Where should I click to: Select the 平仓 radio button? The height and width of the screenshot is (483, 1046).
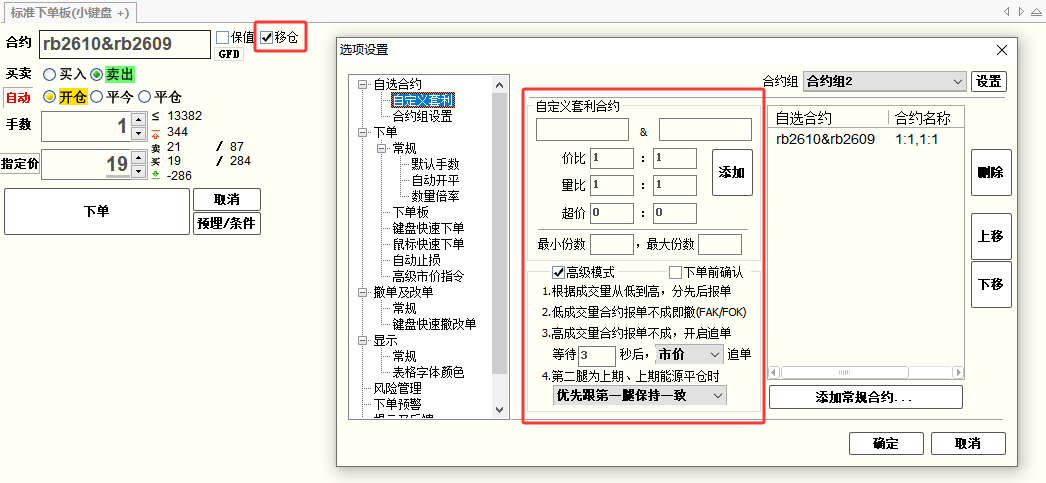point(145,97)
